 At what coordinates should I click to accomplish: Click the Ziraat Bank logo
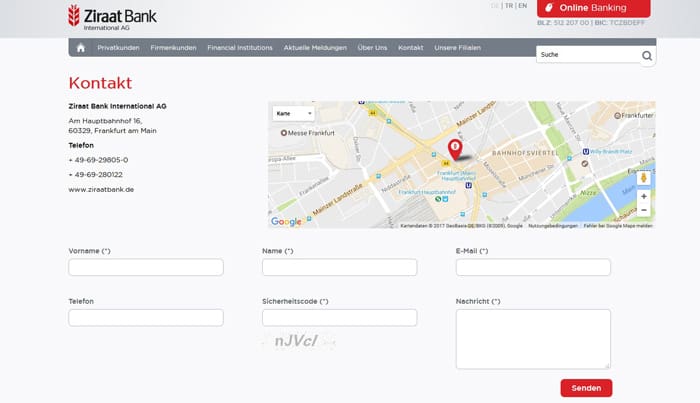click(x=112, y=18)
